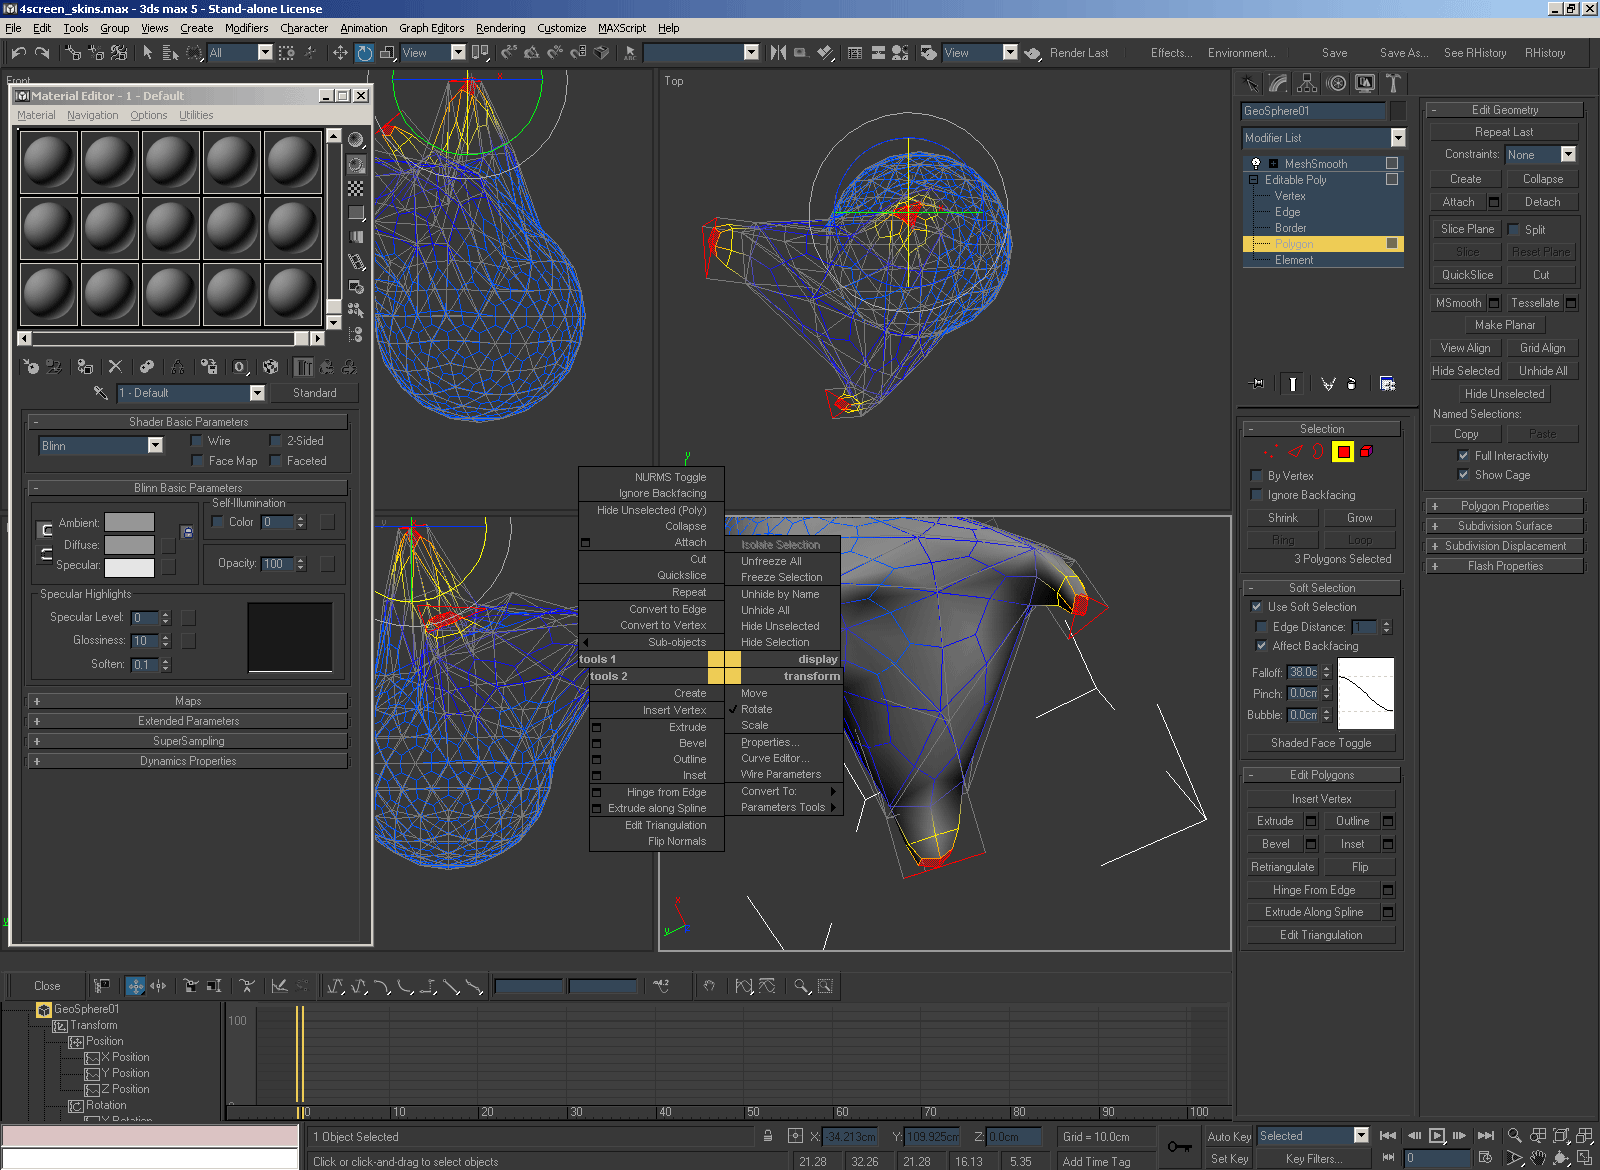Expand the Extended Parameters rollout

click(x=188, y=721)
